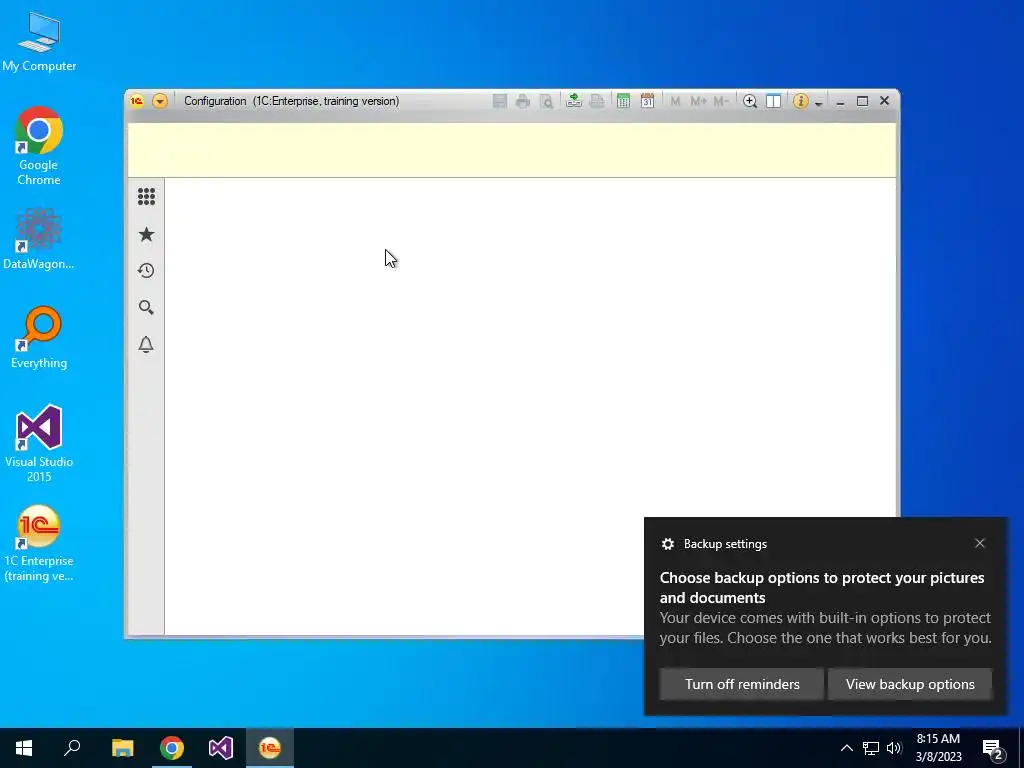Open History clock icon in sidebar
This screenshot has width=1024, height=768.
click(x=146, y=270)
